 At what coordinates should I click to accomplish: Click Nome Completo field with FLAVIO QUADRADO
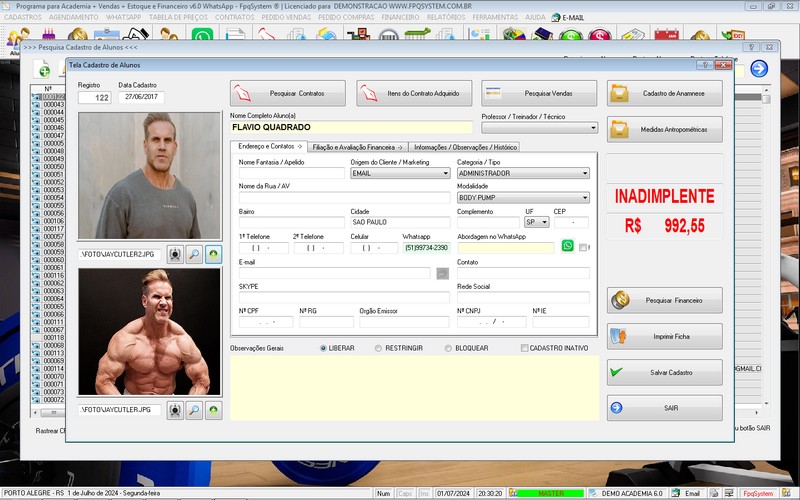[x=352, y=127]
